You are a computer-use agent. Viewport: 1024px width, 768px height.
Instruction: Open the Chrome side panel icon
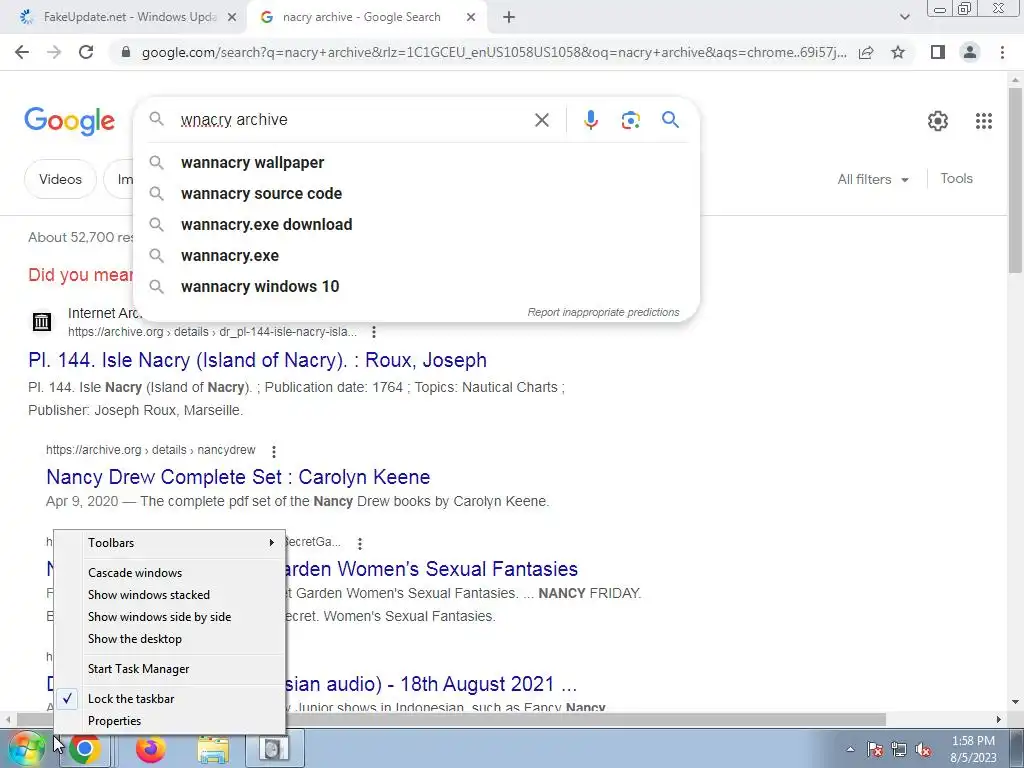pyautogui.click(x=938, y=52)
